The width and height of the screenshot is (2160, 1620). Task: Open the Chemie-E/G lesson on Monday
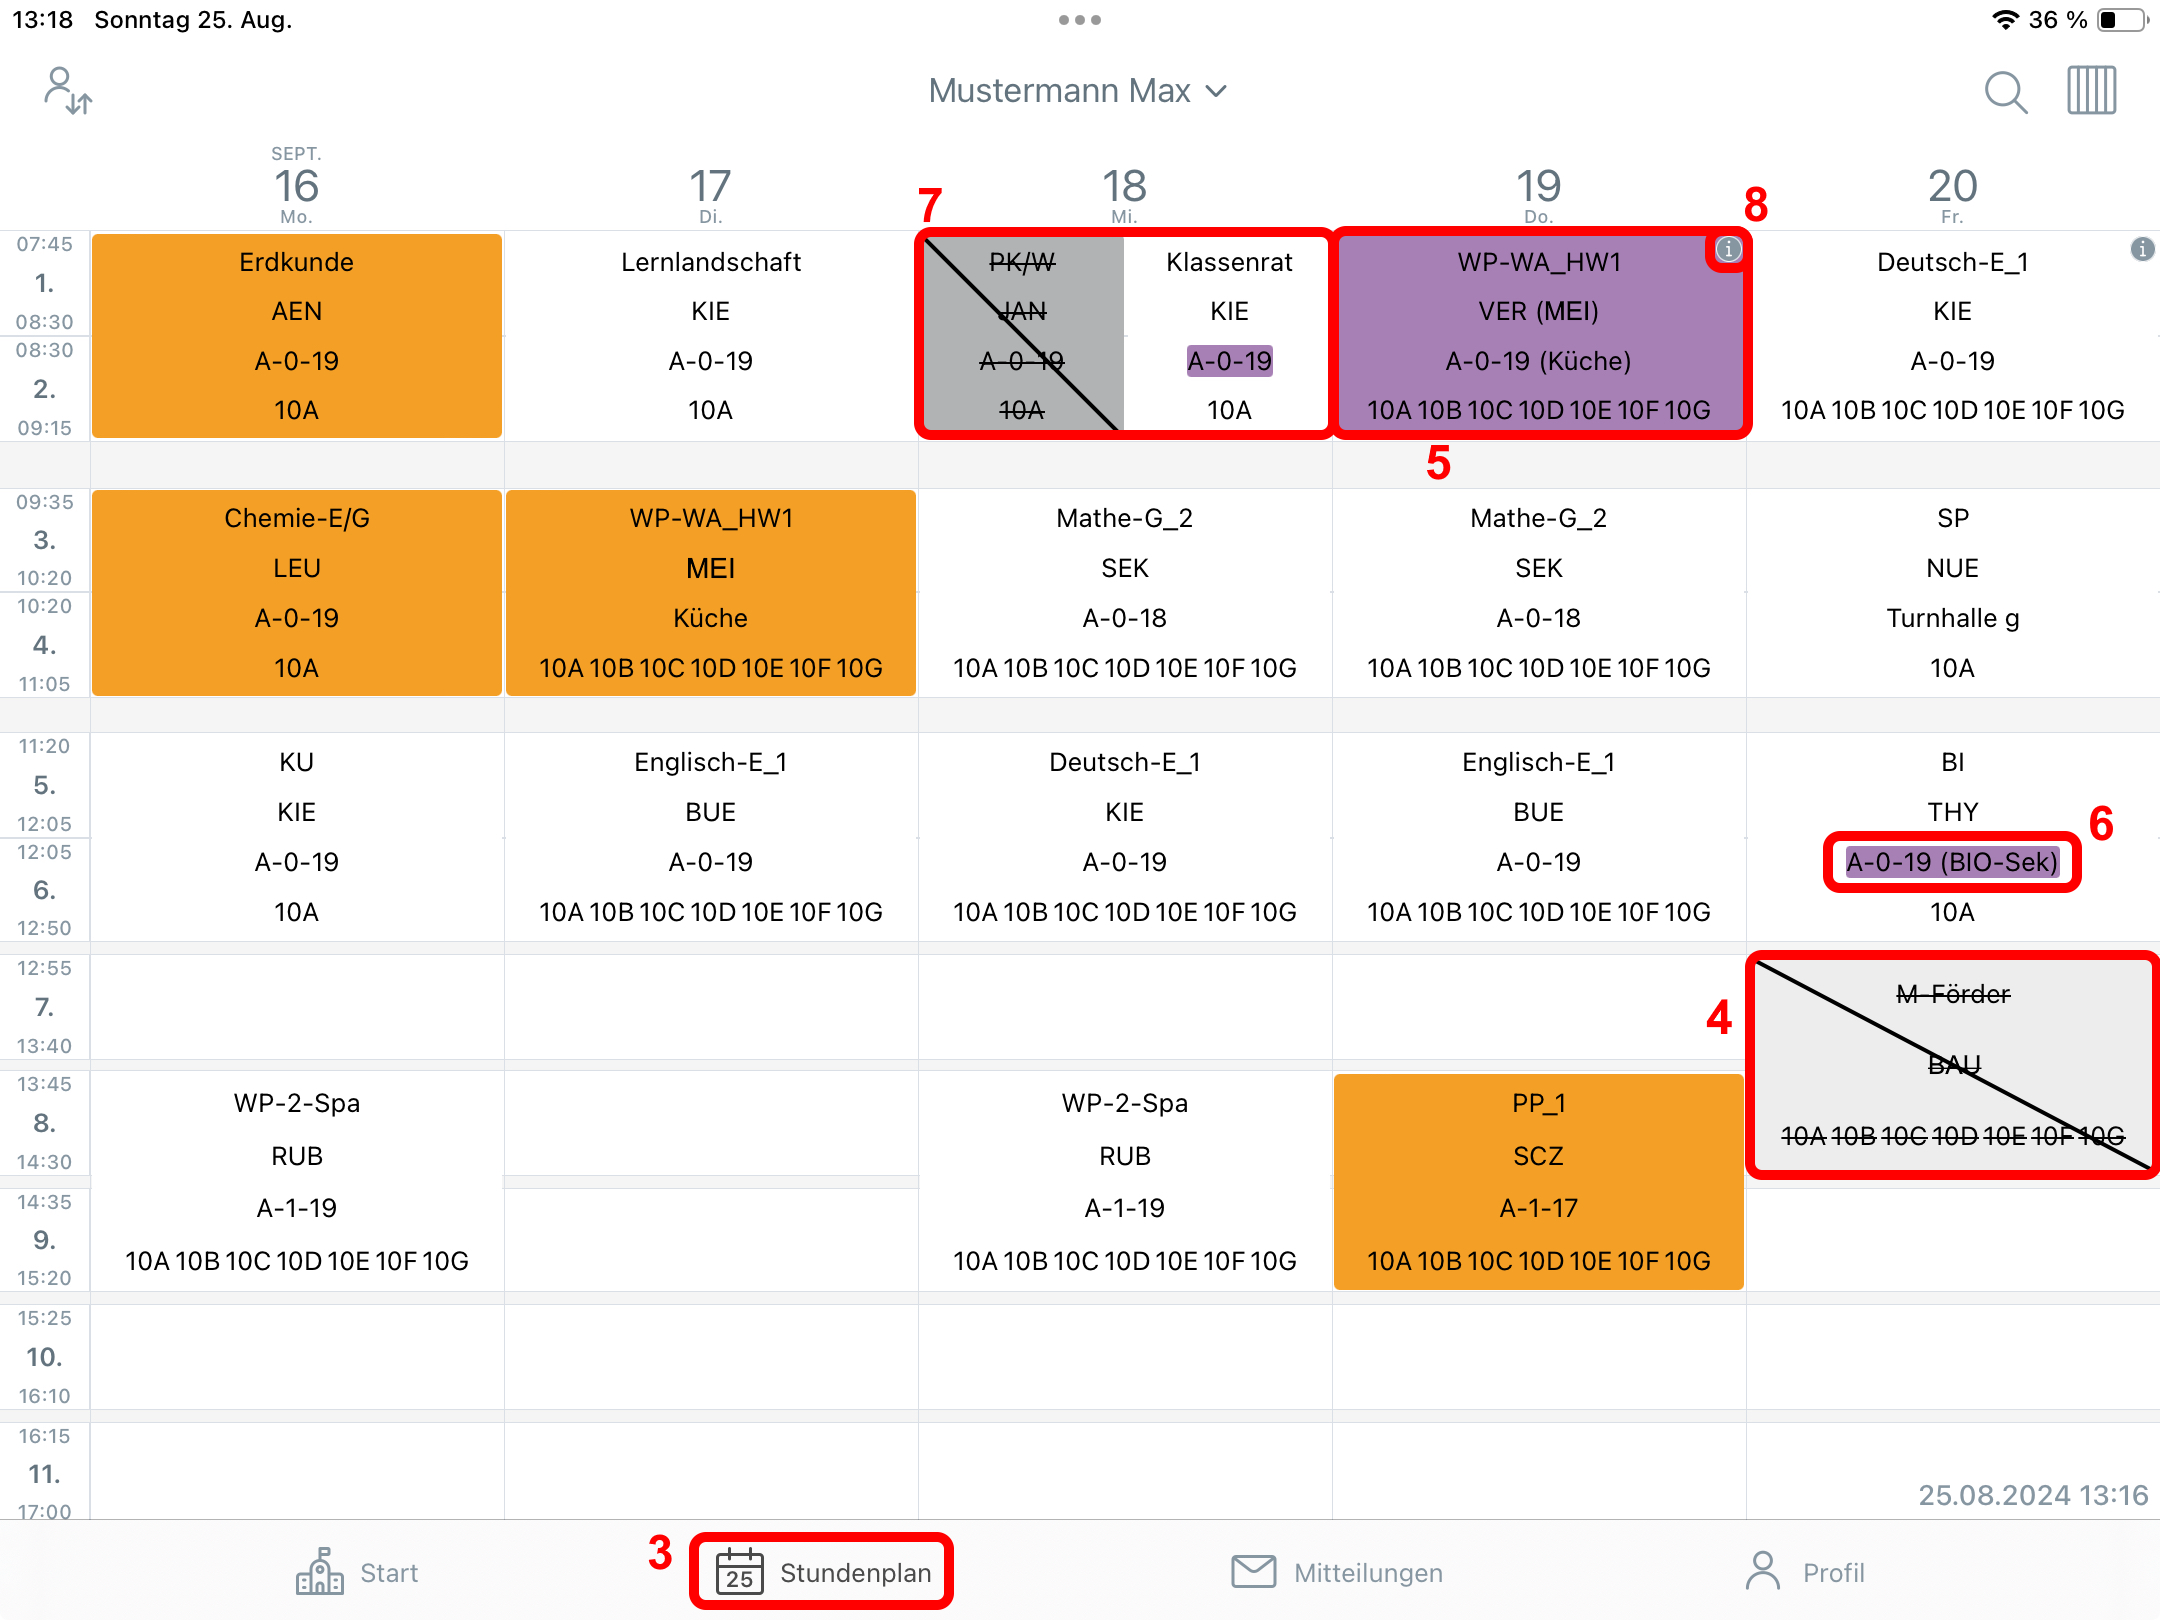tap(297, 592)
